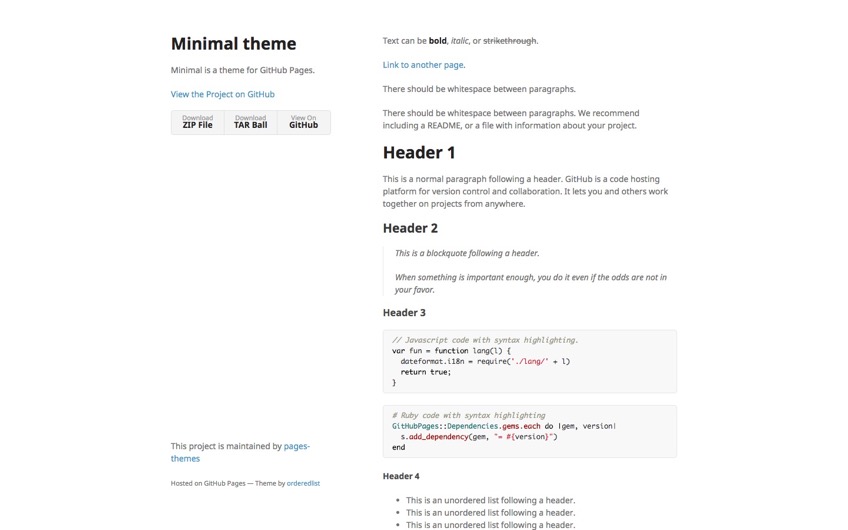Open the View the Project on GitHub link

(222, 94)
